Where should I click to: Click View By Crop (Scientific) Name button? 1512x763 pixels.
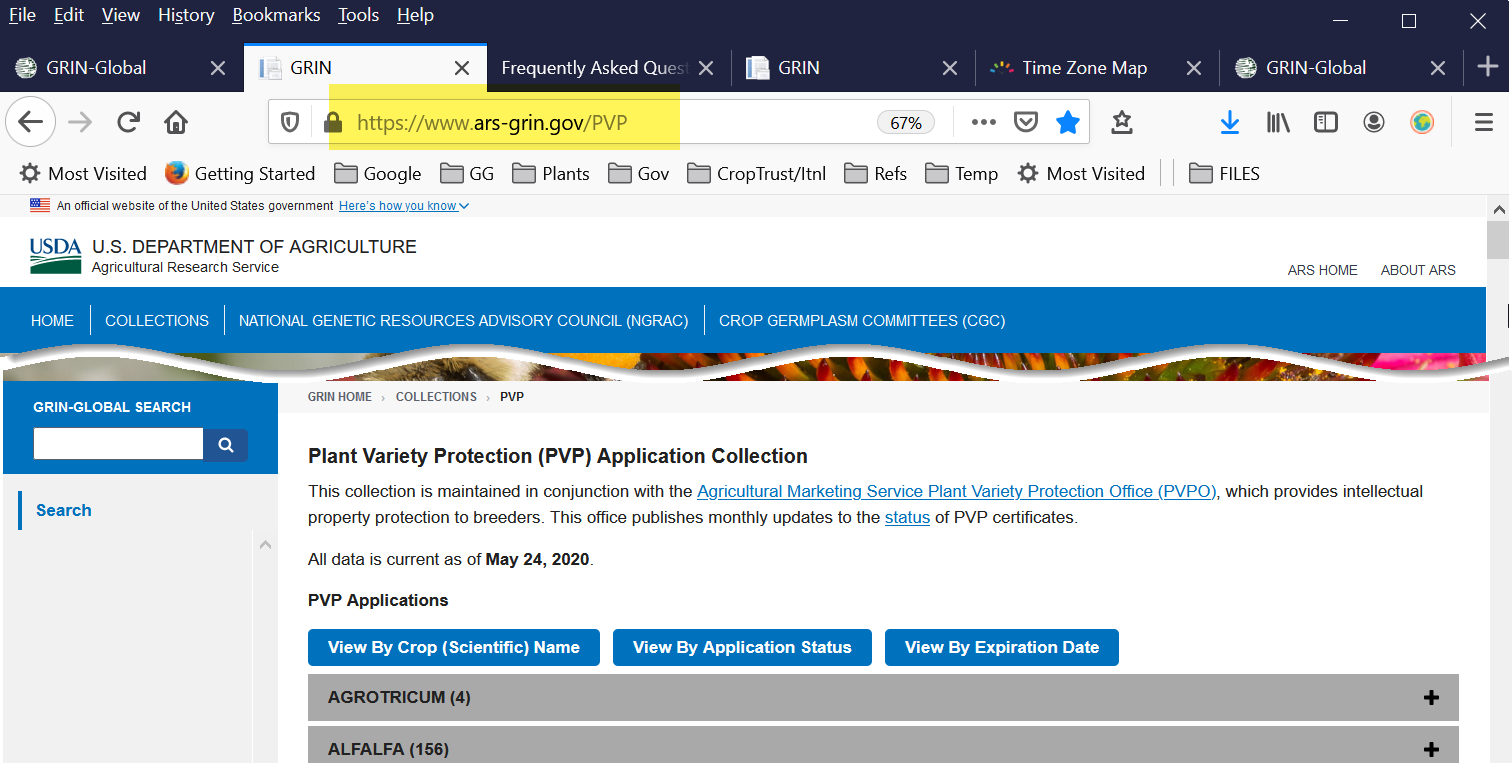[x=454, y=647]
